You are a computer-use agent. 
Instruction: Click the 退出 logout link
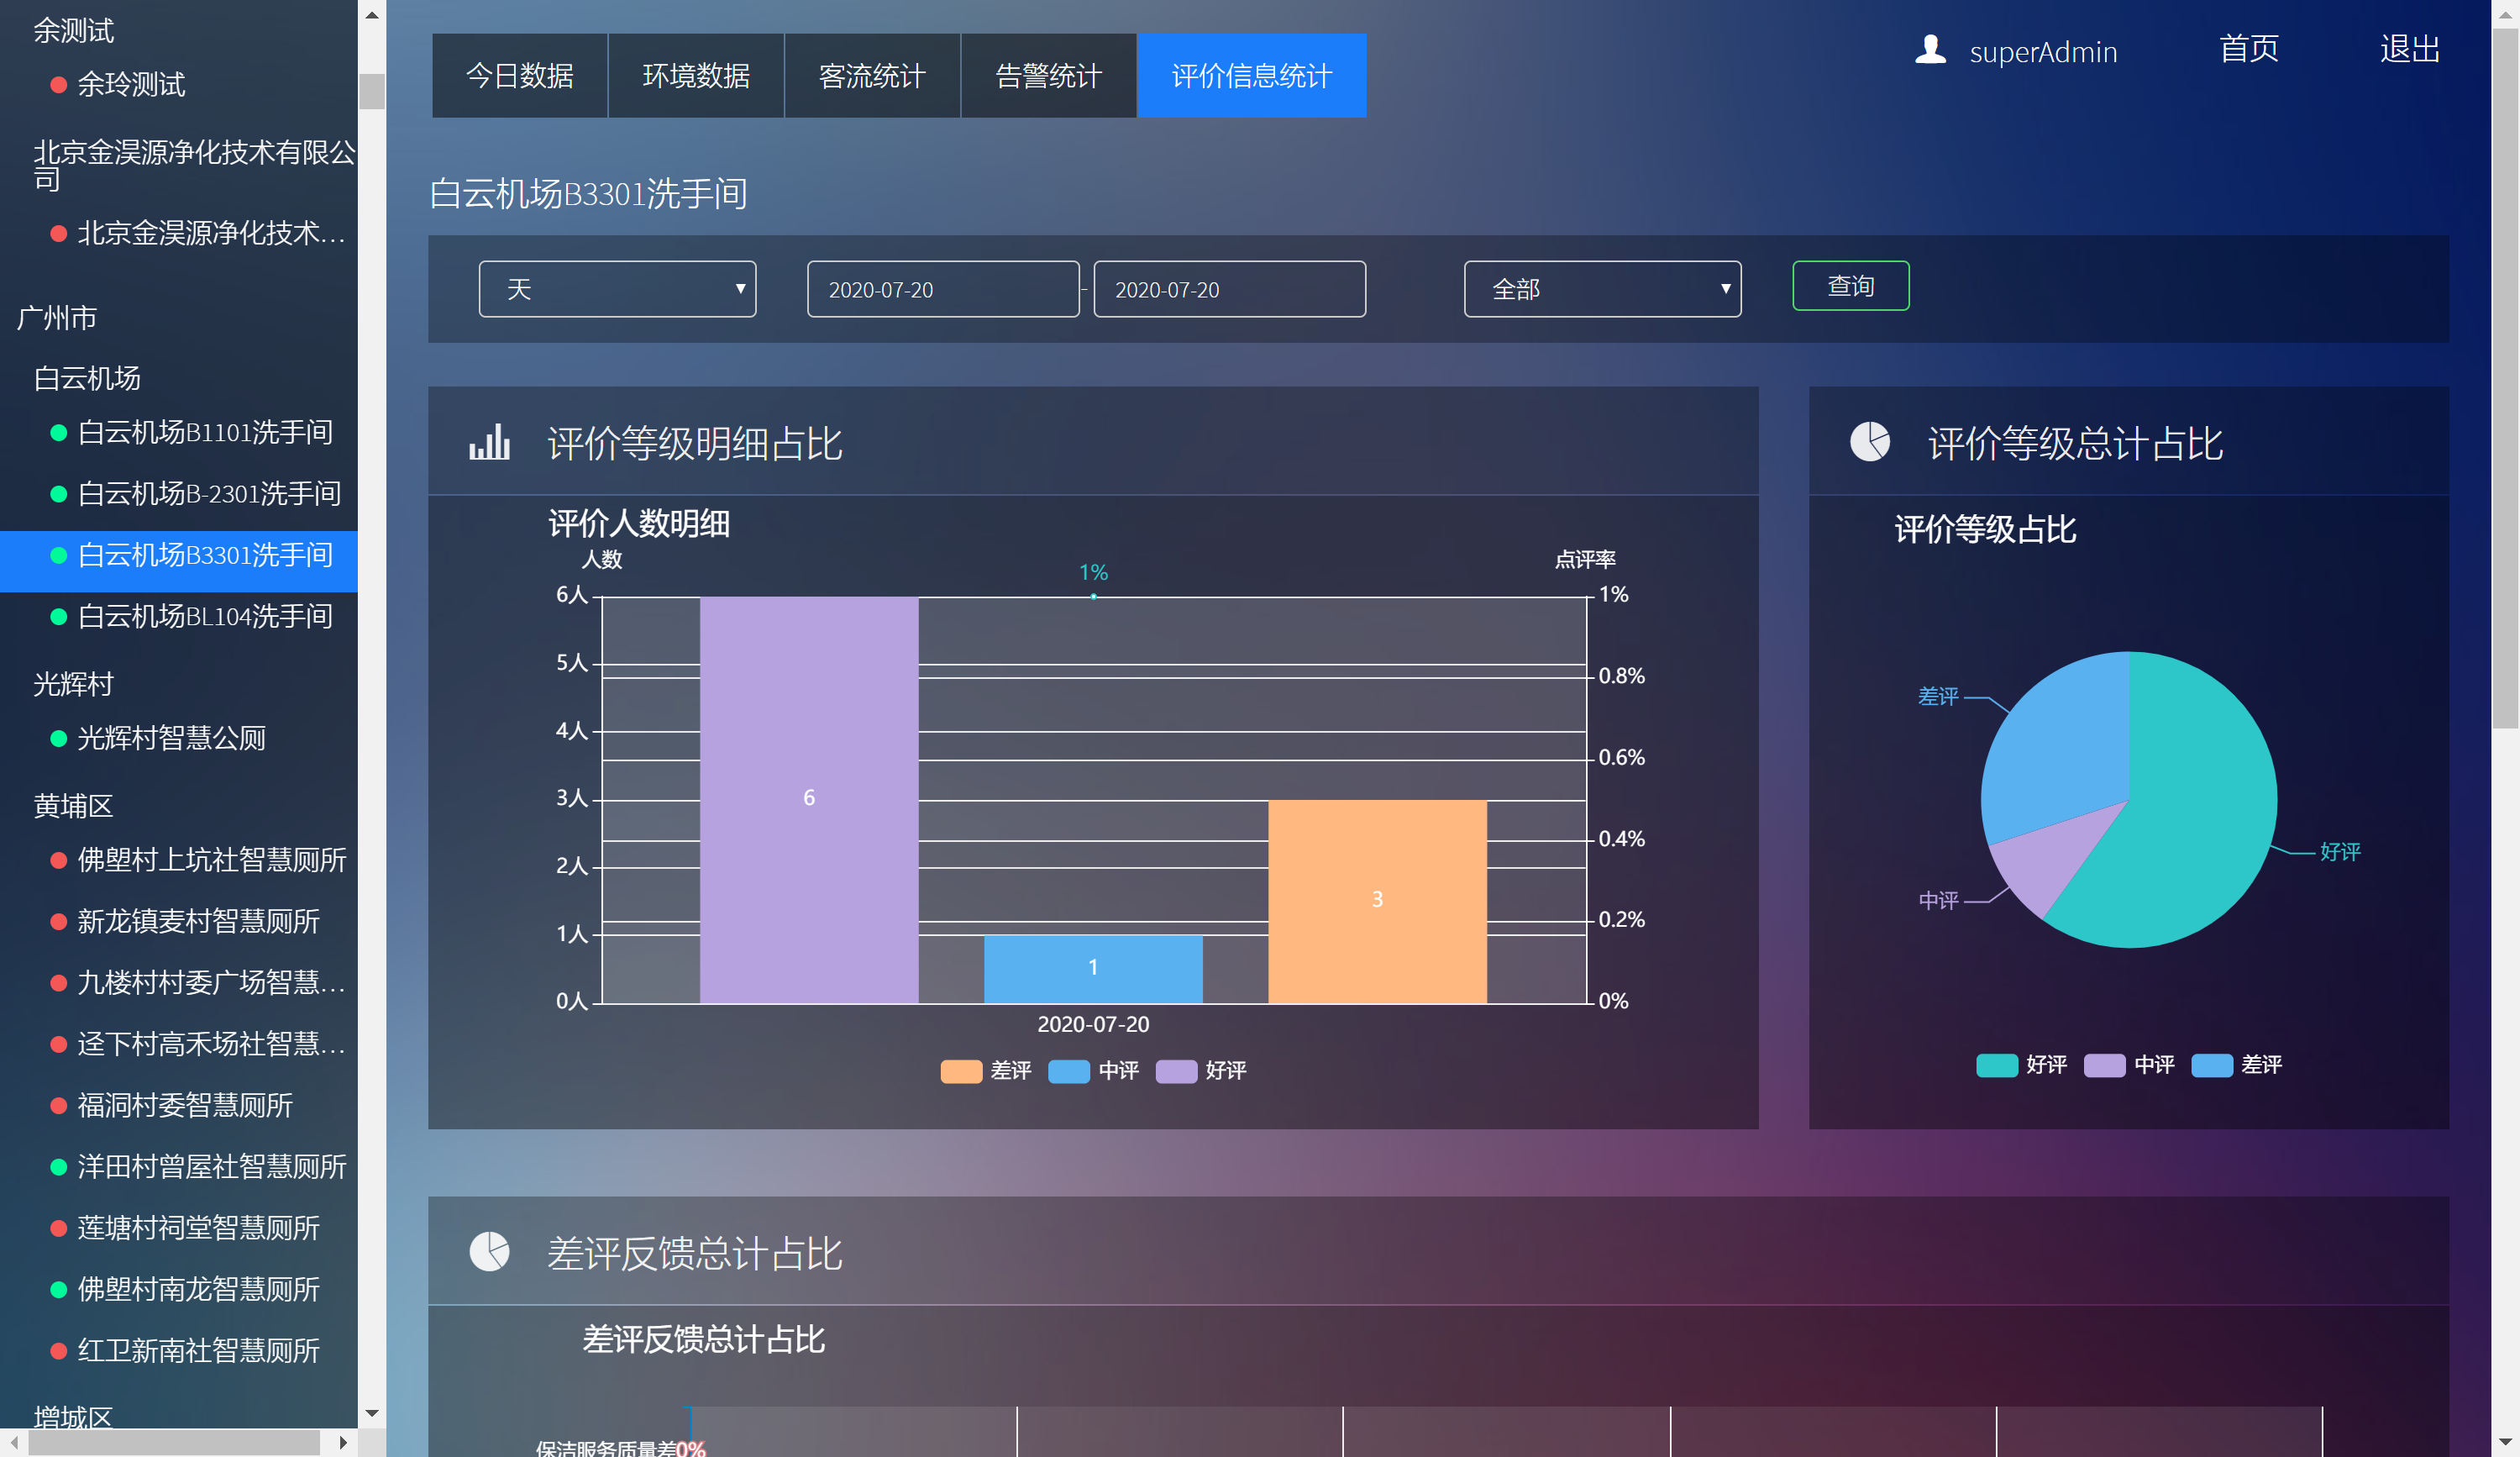[2409, 49]
